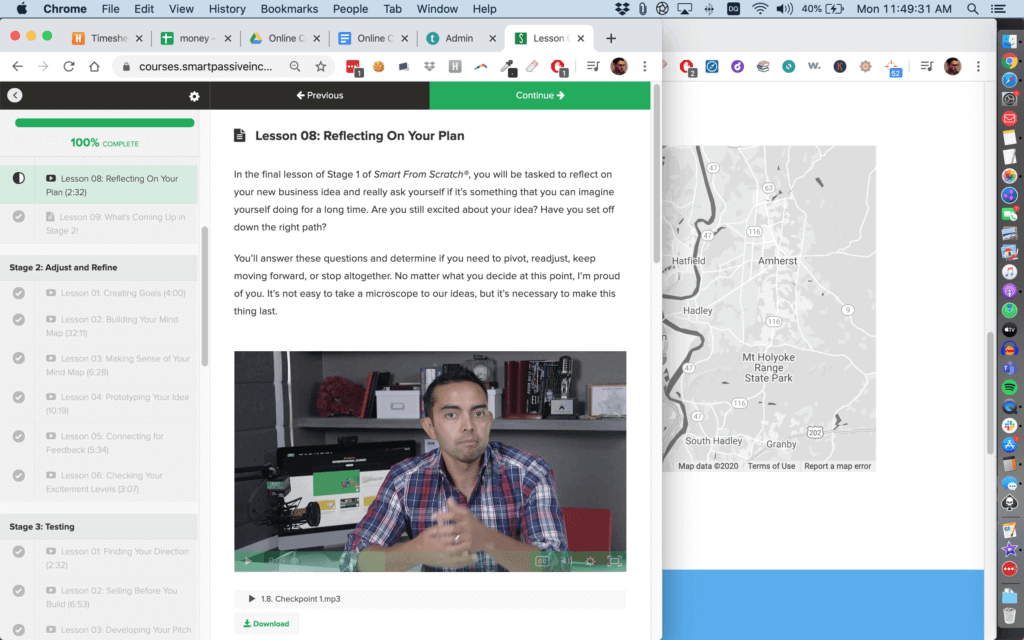Open Lesson 09: What's Coming Up in Stage 2
This screenshot has width=1024, height=640.
(116, 223)
